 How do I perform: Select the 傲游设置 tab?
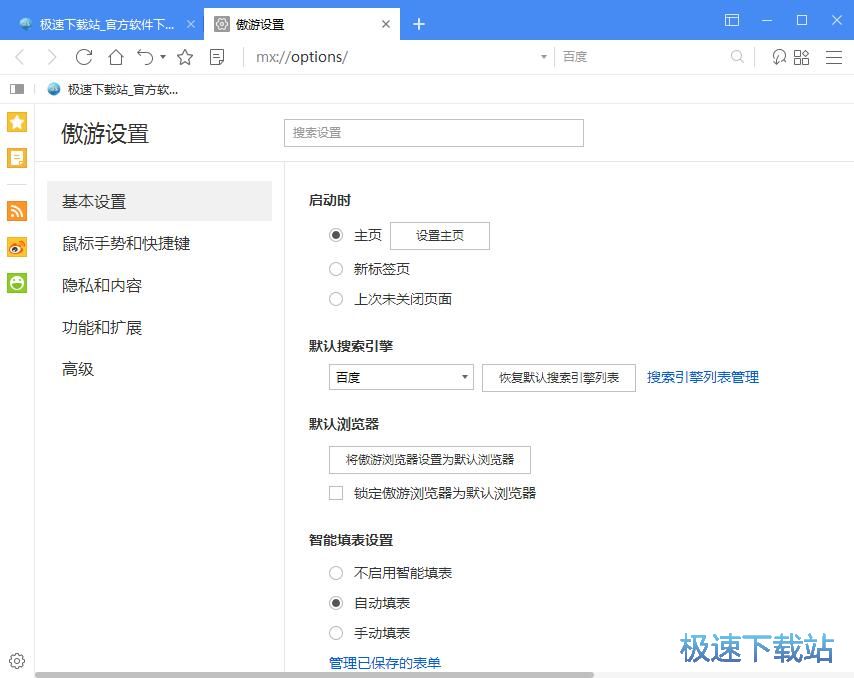click(x=302, y=25)
